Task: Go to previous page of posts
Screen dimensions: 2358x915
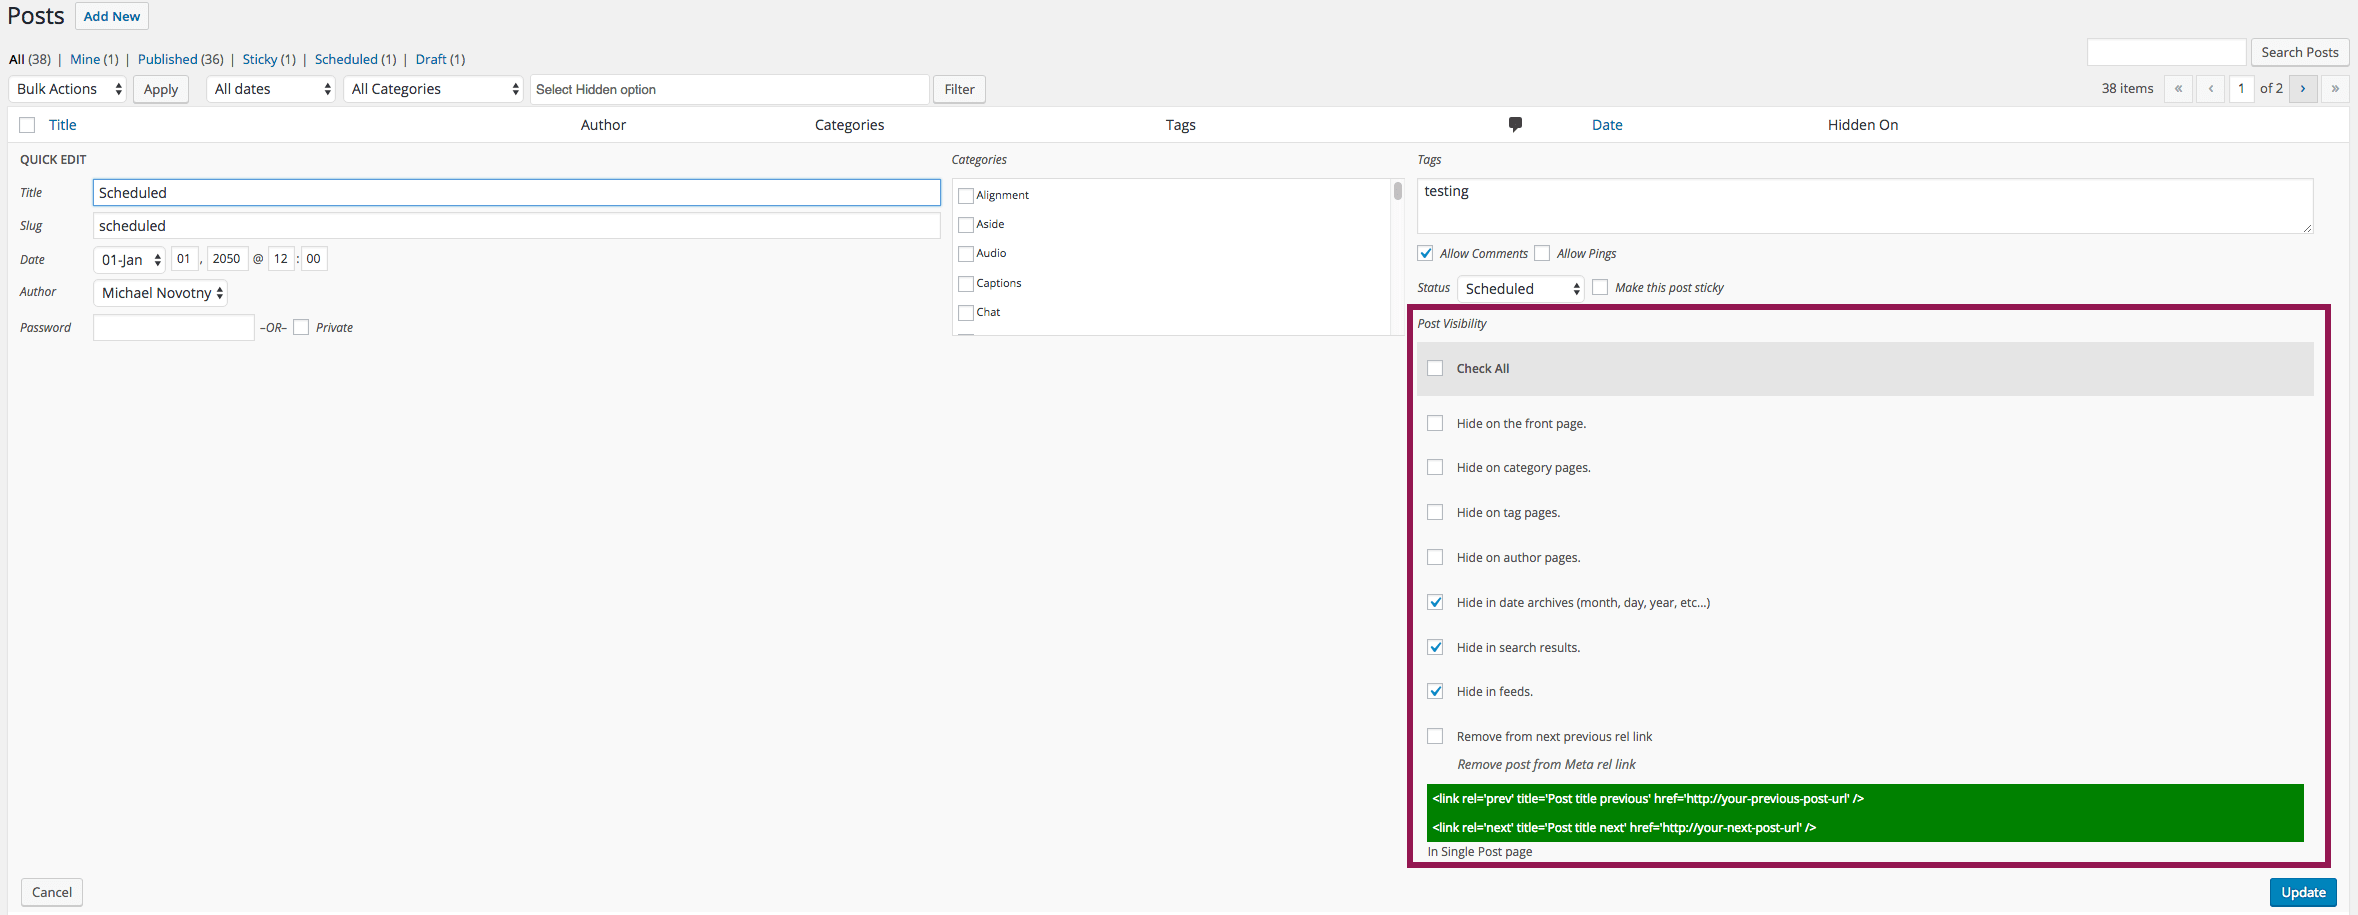Action: pyautogui.click(x=2211, y=89)
